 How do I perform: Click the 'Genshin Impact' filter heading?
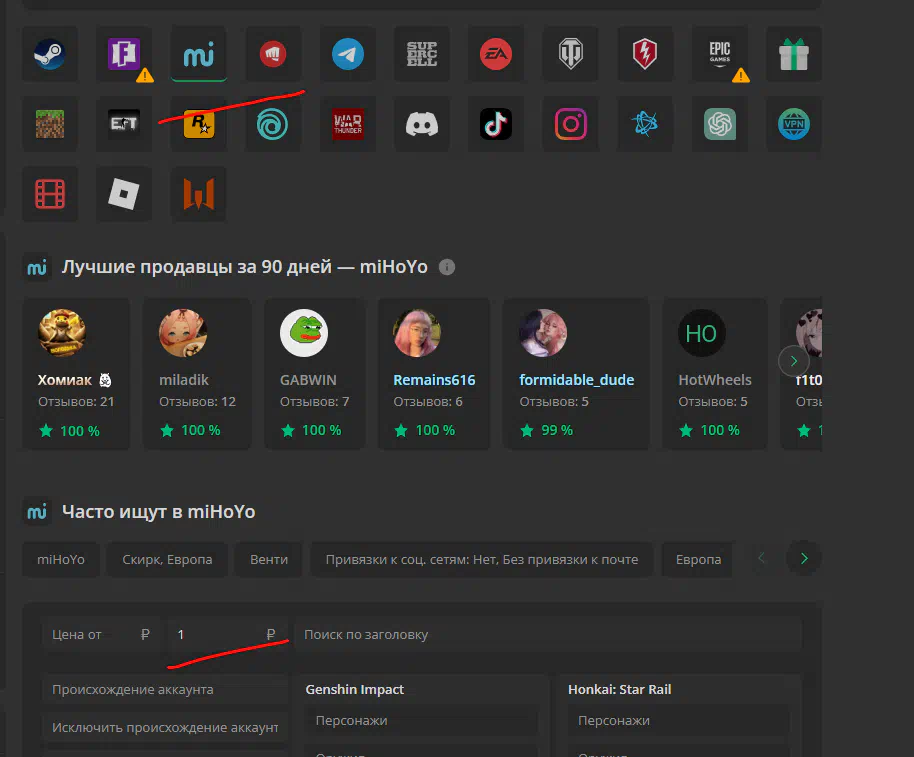click(x=354, y=689)
